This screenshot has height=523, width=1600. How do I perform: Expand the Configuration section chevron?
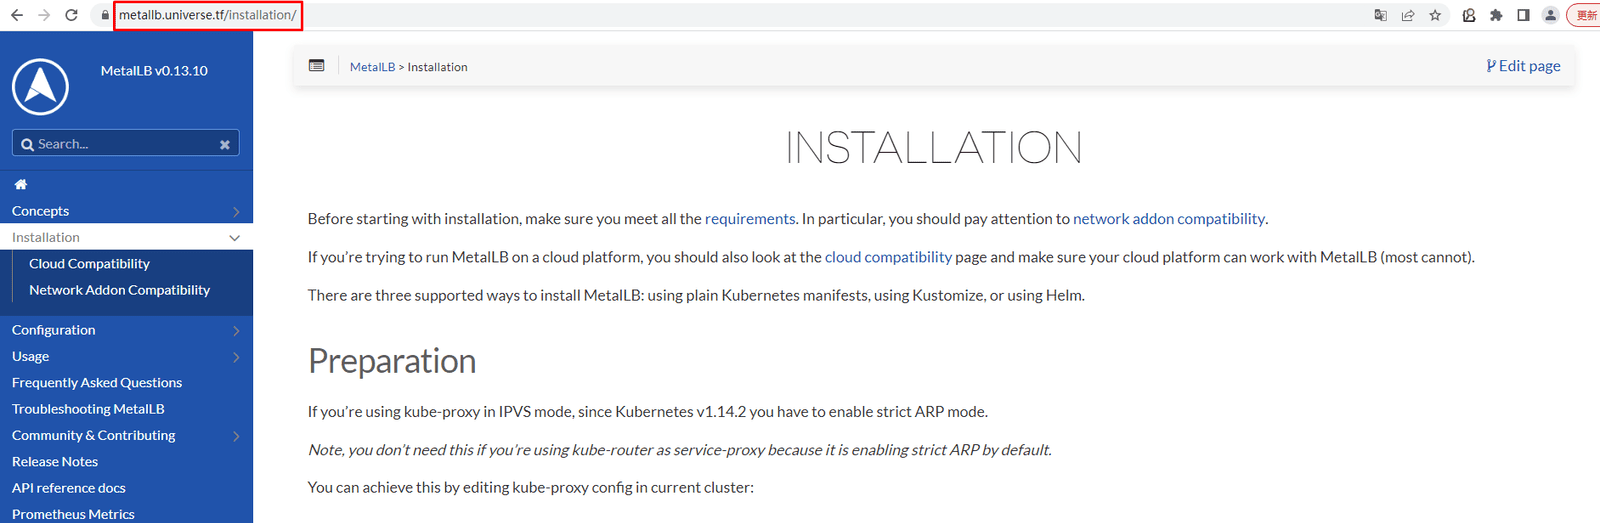(x=236, y=330)
